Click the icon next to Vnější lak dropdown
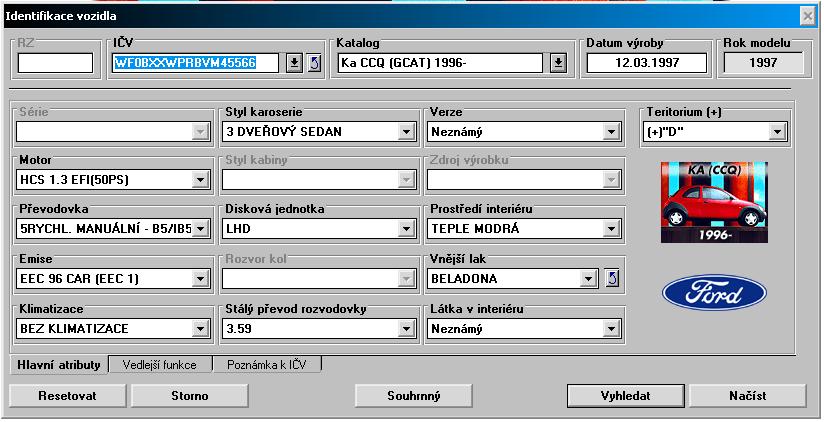 613,278
